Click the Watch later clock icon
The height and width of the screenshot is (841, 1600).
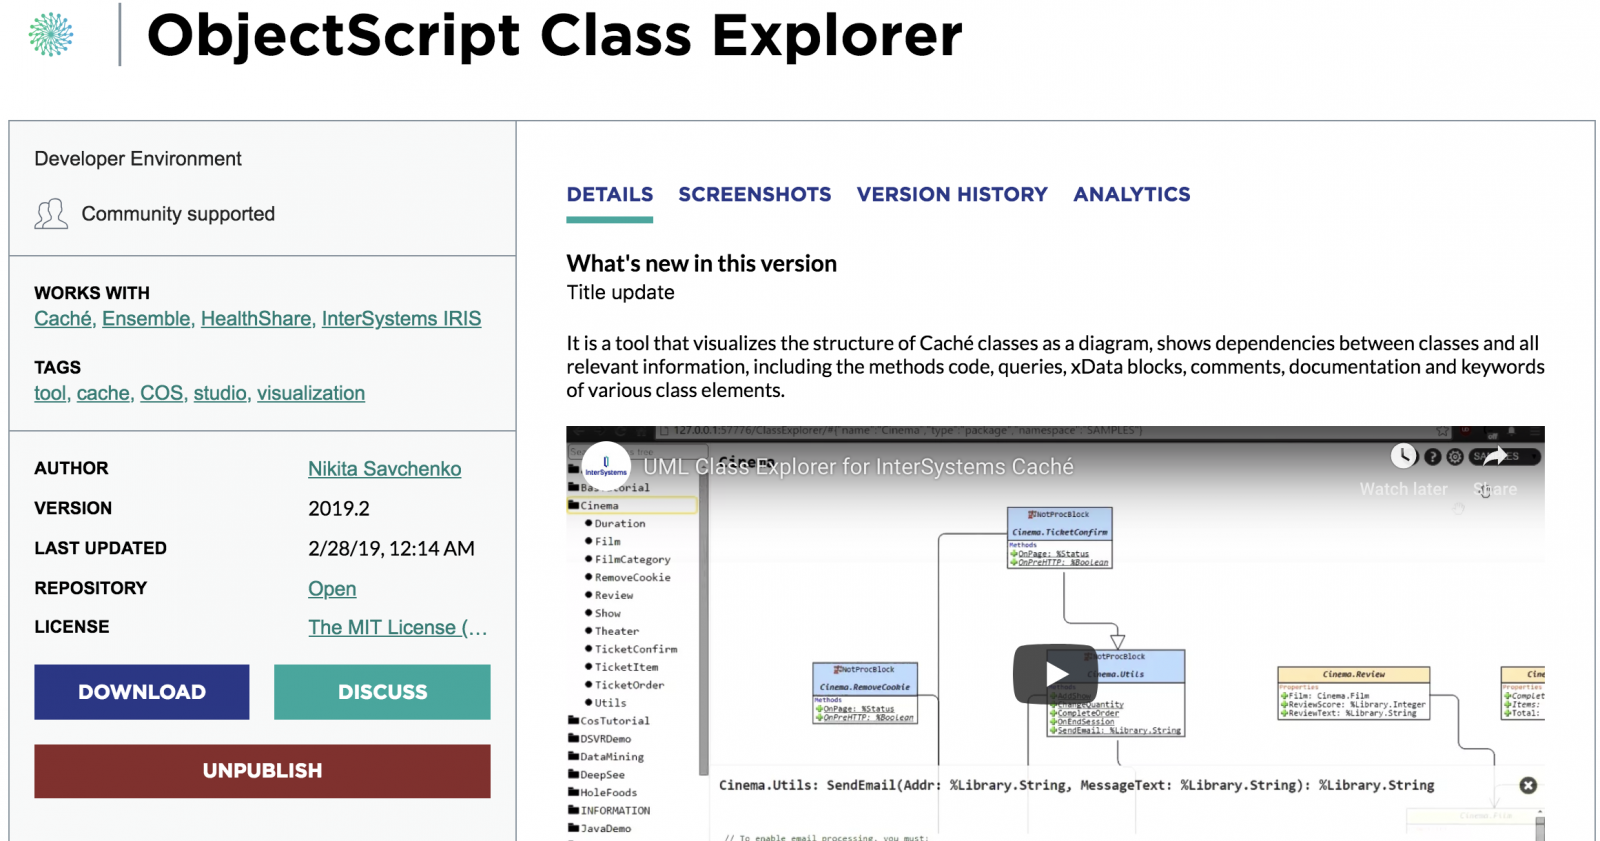pyautogui.click(x=1404, y=456)
